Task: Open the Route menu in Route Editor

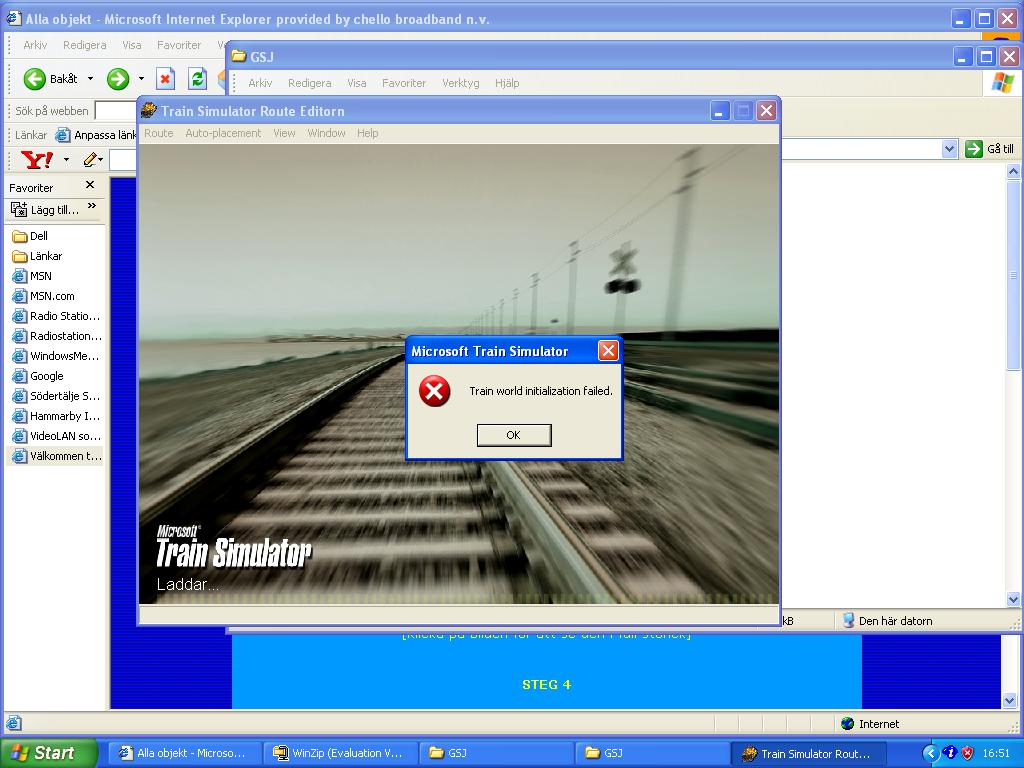Action: point(159,133)
